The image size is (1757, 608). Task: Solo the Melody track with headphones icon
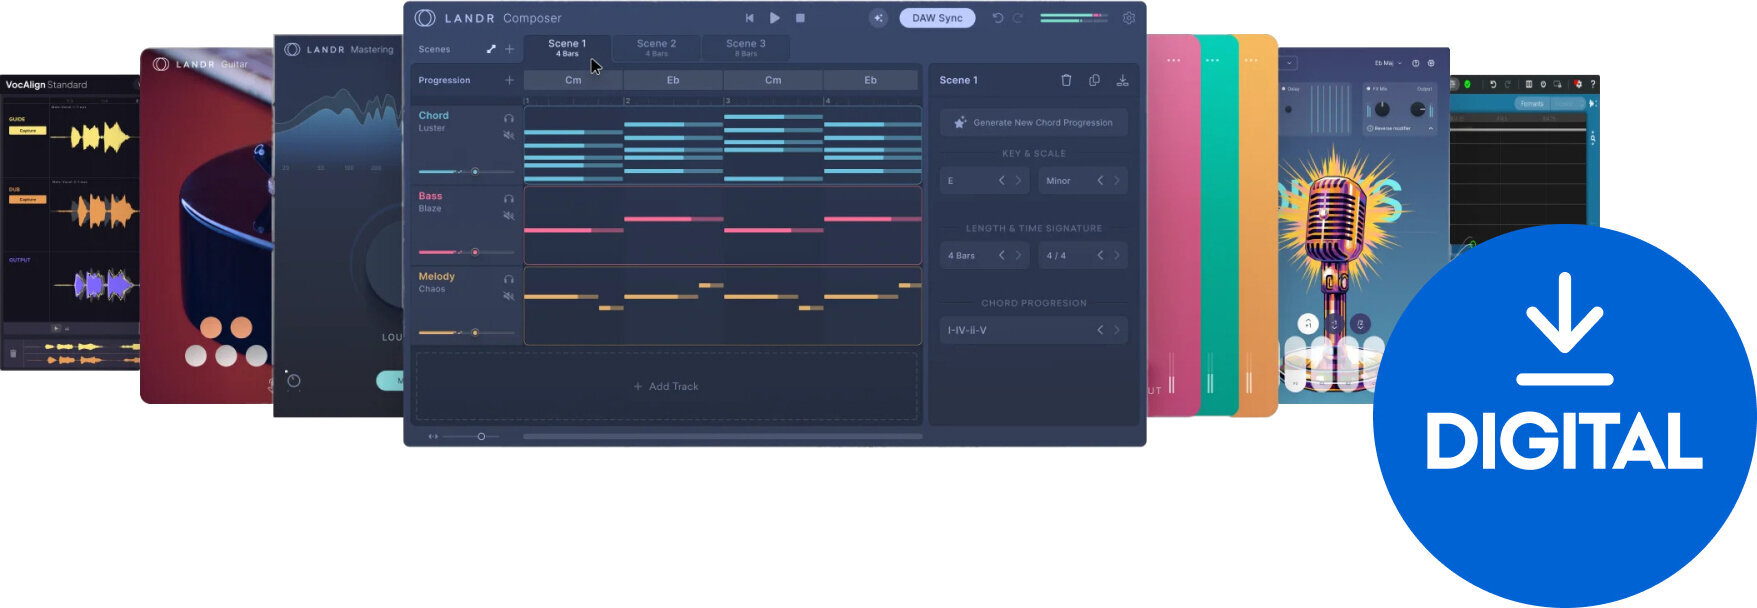[x=509, y=279]
